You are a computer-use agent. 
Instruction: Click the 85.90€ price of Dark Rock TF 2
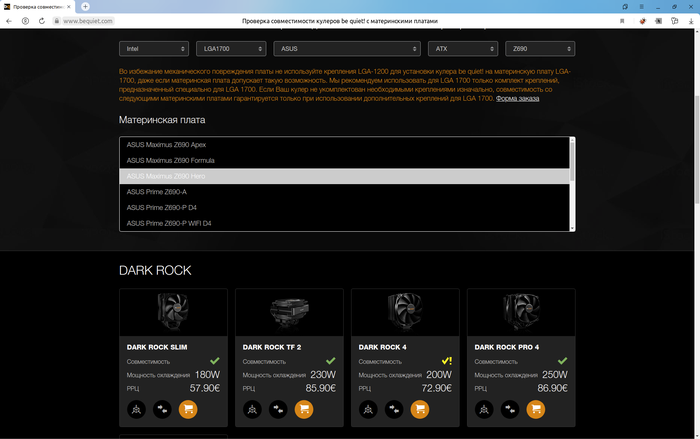pyautogui.click(x=321, y=388)
